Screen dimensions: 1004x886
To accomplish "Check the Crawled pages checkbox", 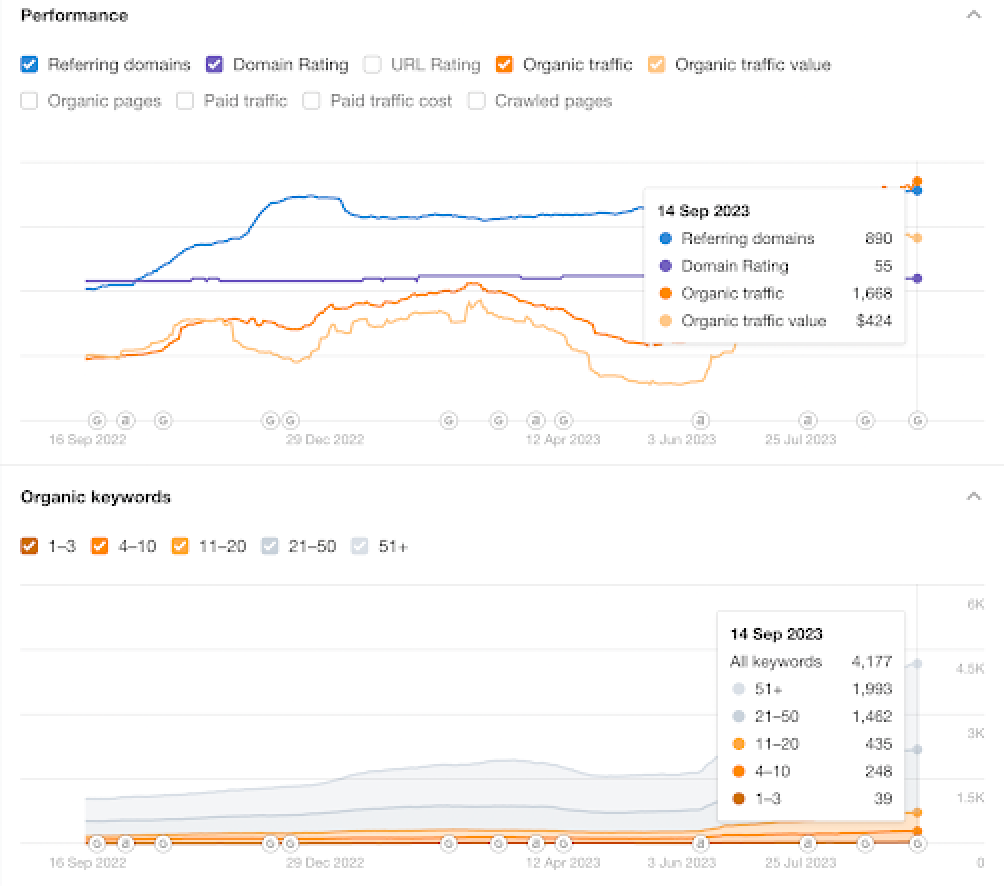I will (477, 101).
